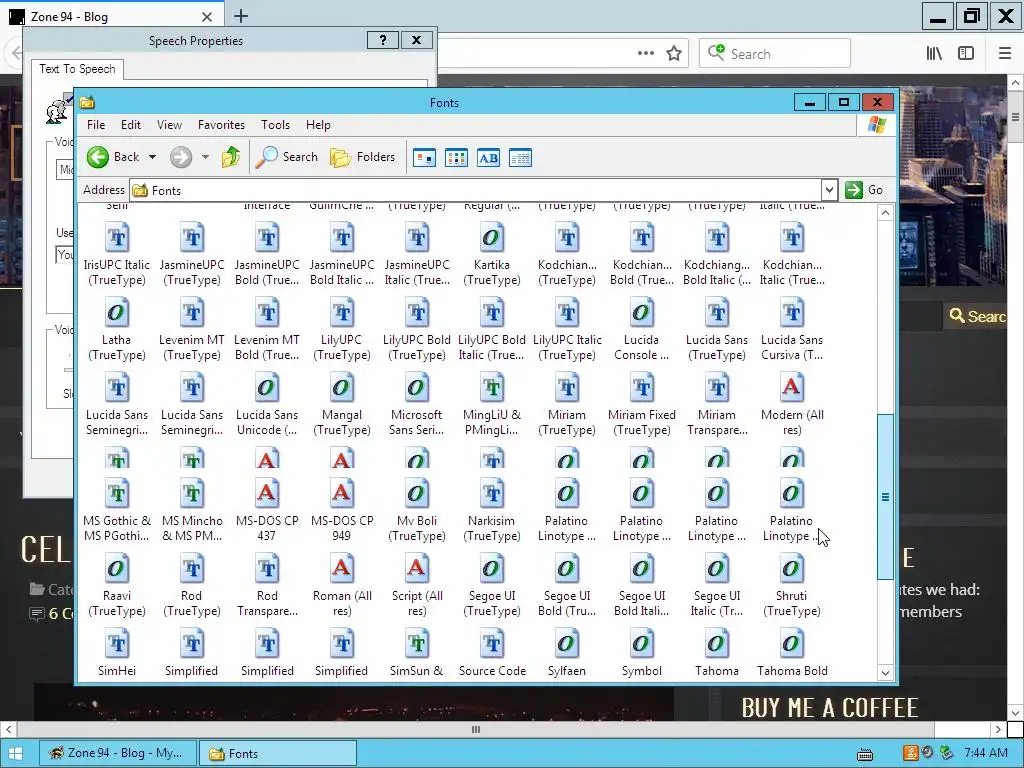
Task: Click the Fonts list scroll-up arrow
Action: coord(885,213)
